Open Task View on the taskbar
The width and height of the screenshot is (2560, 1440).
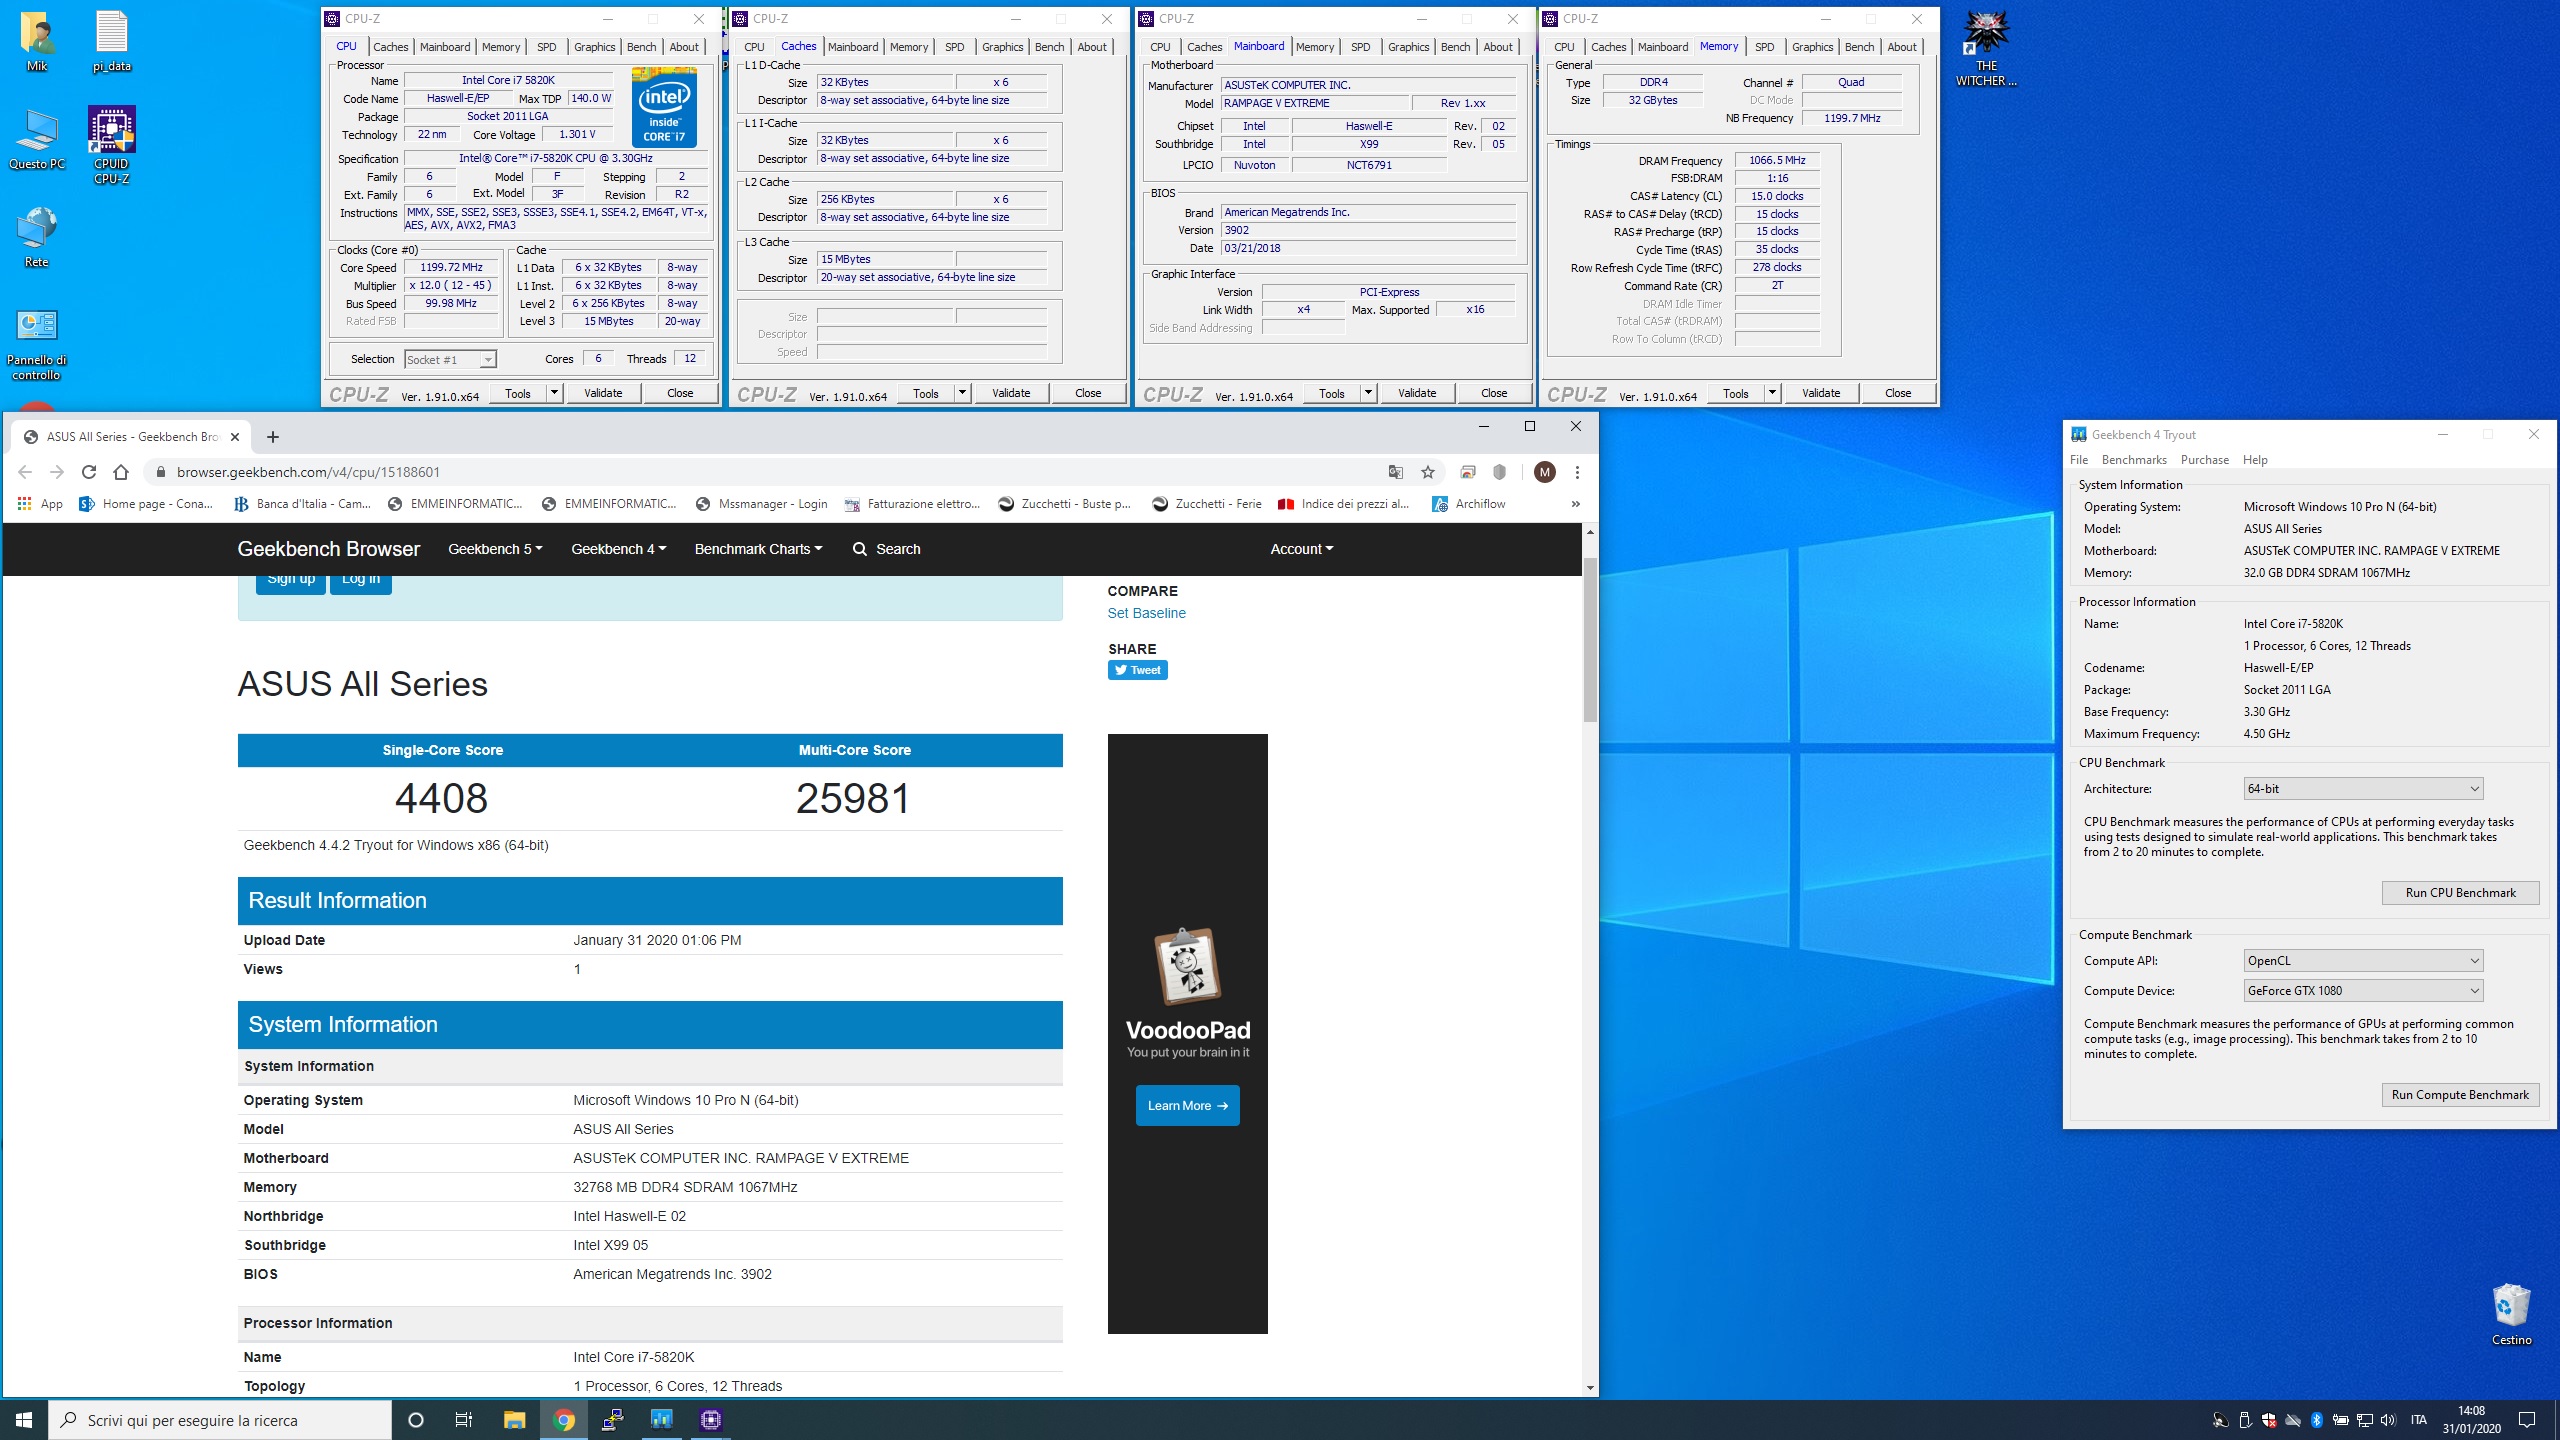(x=464, y=1420)
